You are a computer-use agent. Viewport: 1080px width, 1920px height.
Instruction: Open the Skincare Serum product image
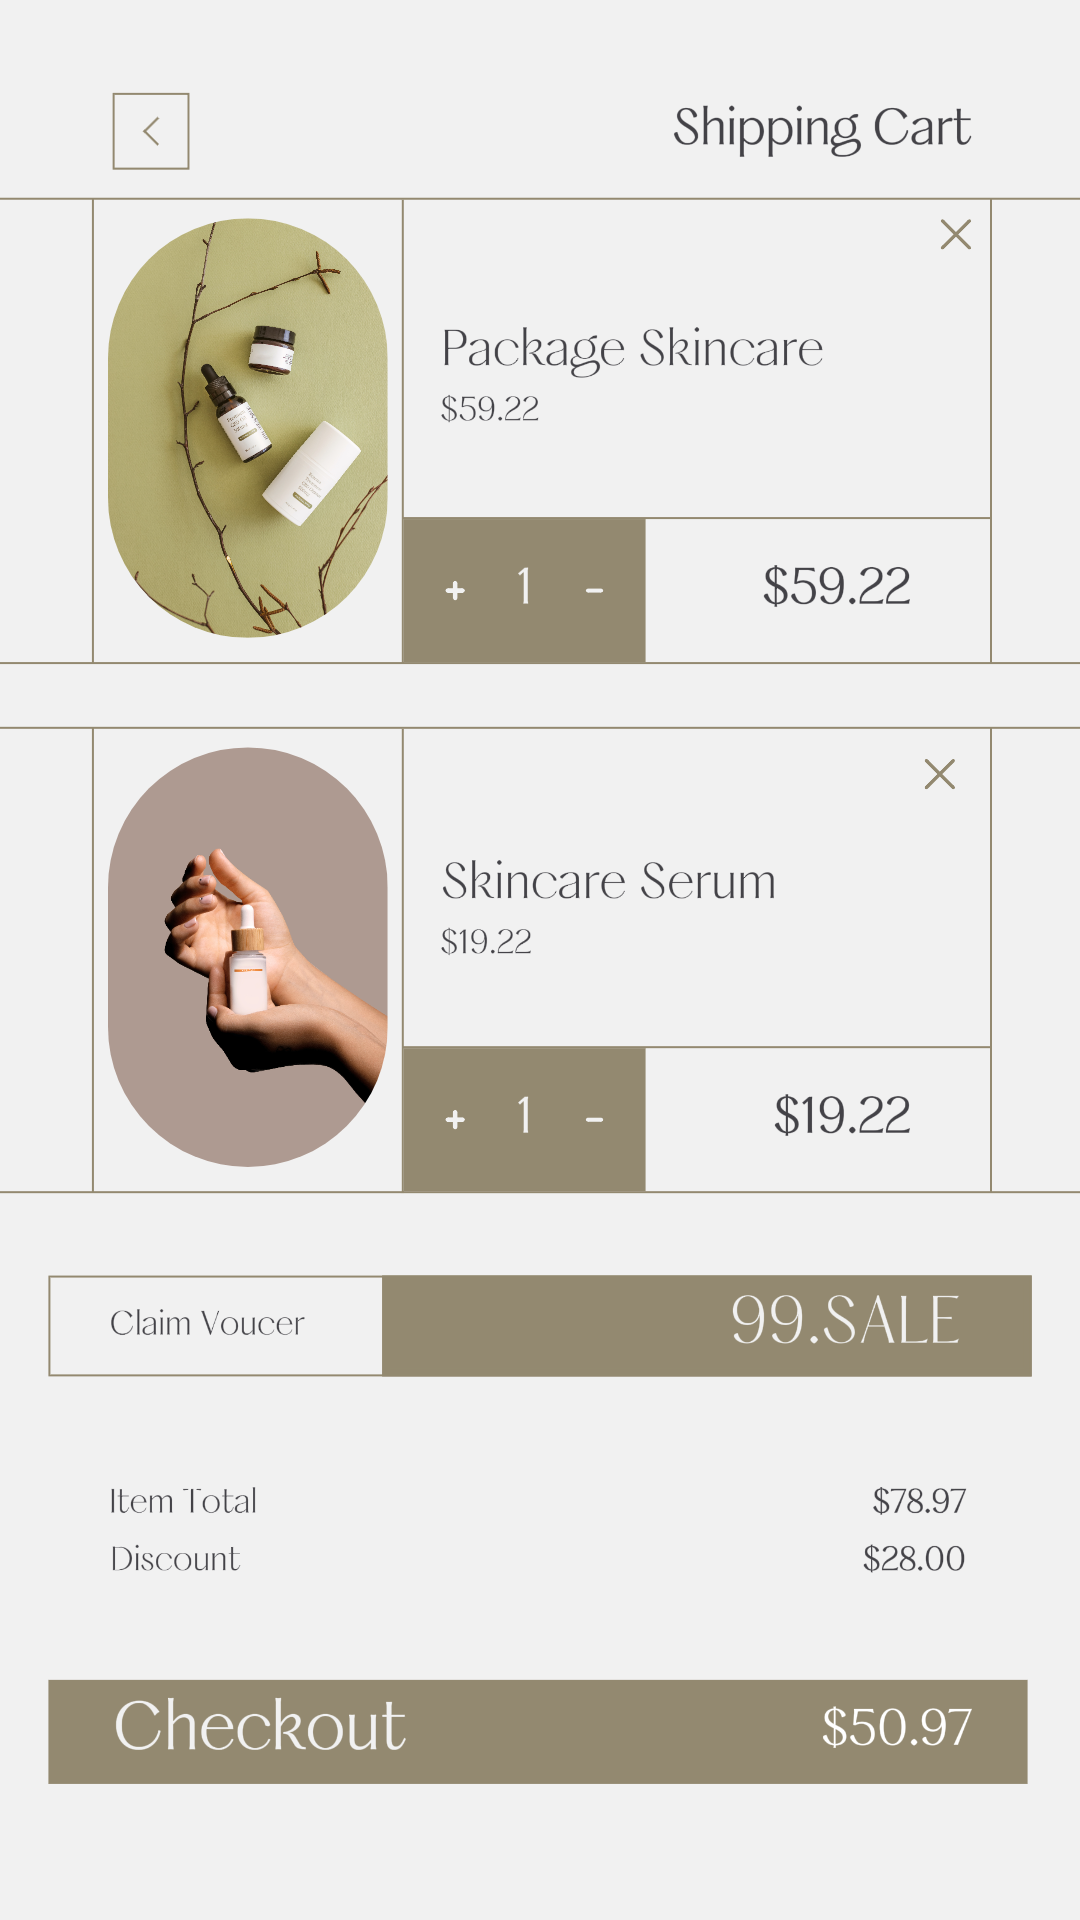click(x=248, y=957)
